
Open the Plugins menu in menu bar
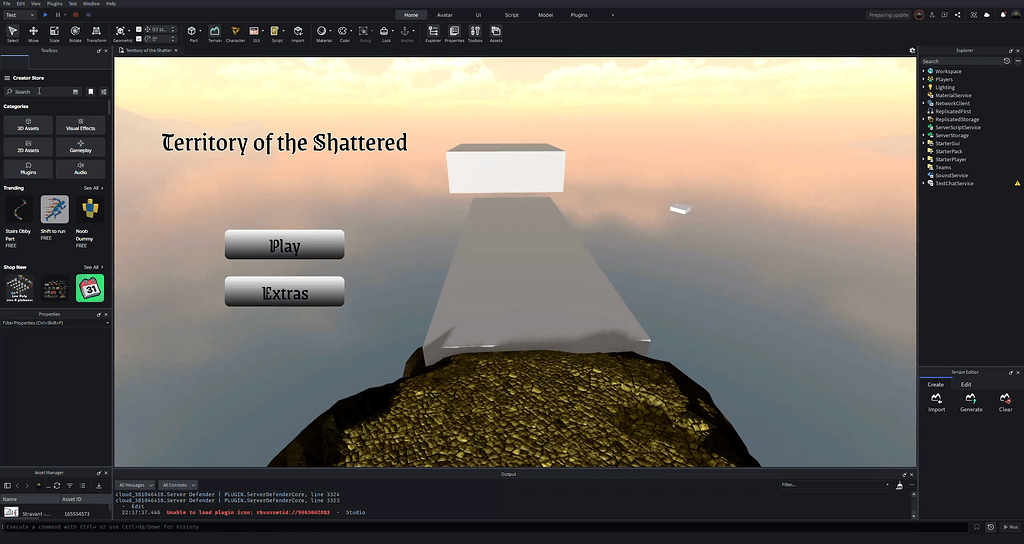pyautogui.click(x=54, y=3)
